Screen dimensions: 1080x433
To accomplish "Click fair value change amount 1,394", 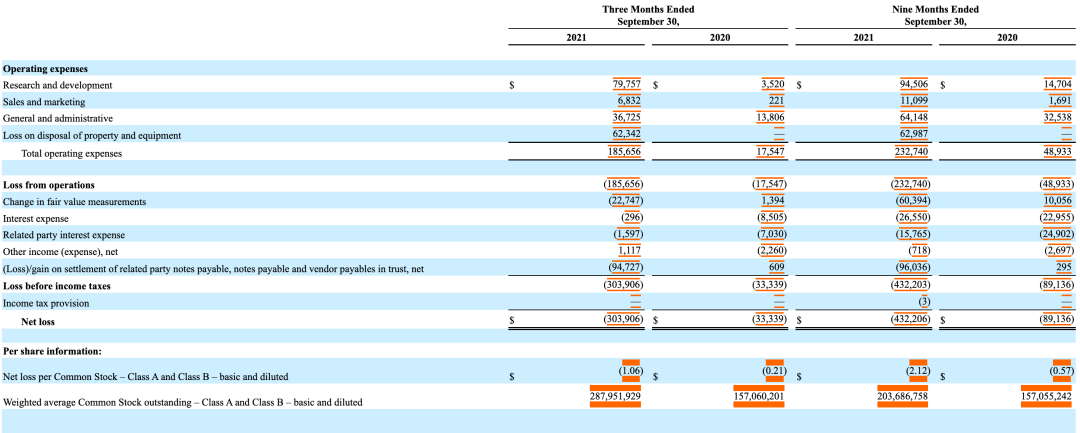I will 773,202.
